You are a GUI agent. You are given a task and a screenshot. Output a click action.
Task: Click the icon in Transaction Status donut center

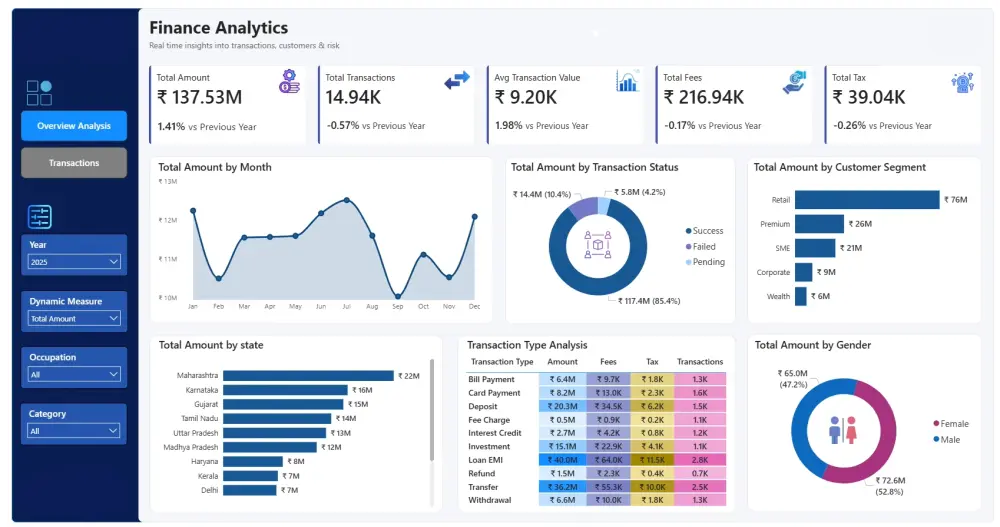pos(598,245)
